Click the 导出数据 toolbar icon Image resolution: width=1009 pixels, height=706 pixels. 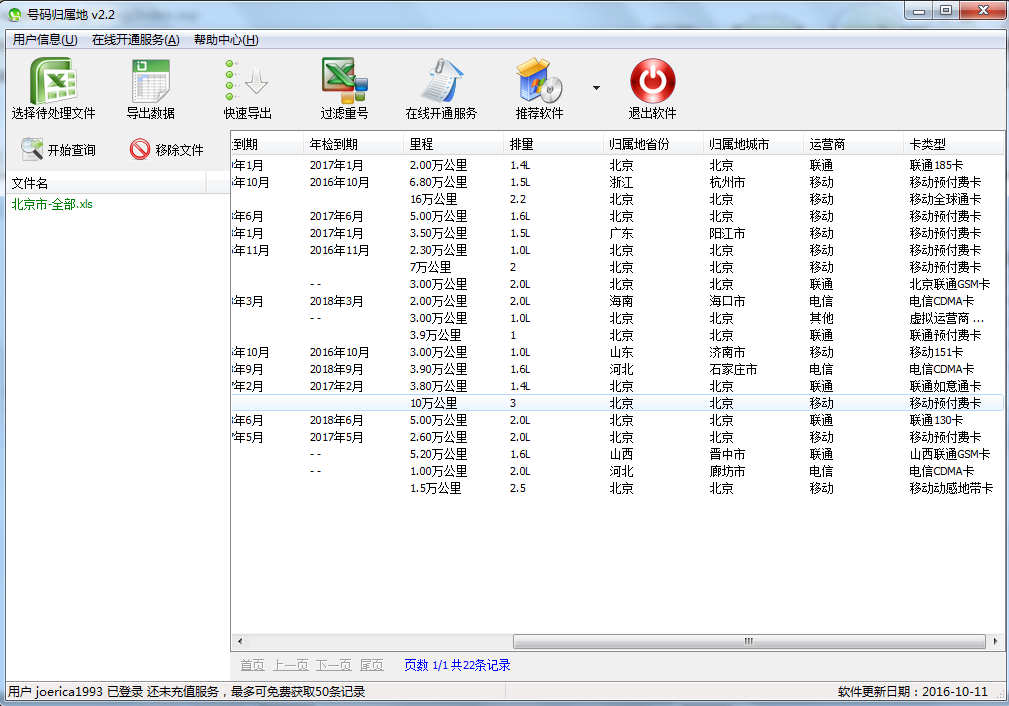[x=150, y=81]
